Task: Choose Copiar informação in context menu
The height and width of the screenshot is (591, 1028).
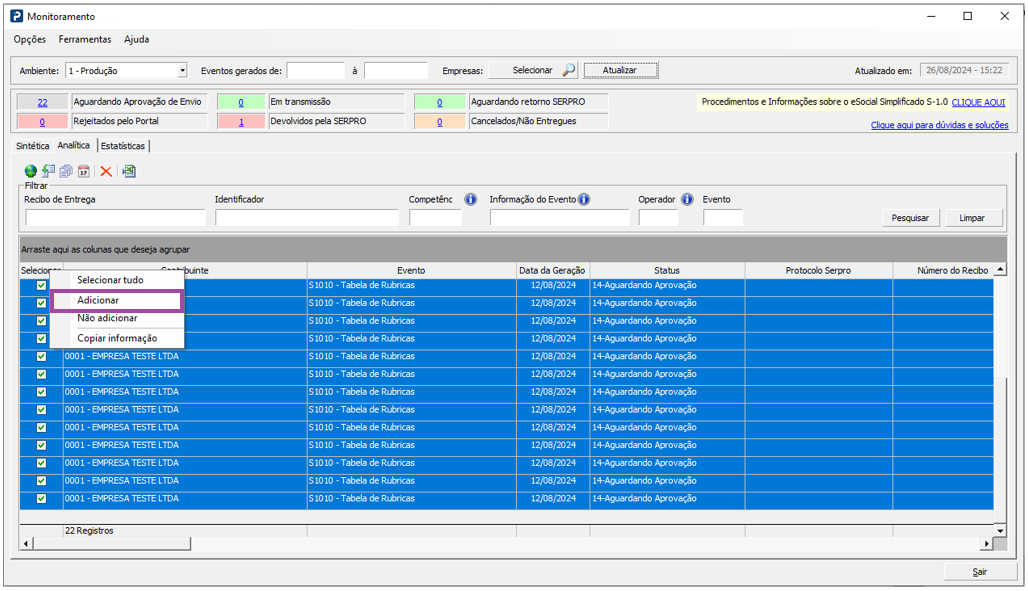Action: click(x=117, y=338)
